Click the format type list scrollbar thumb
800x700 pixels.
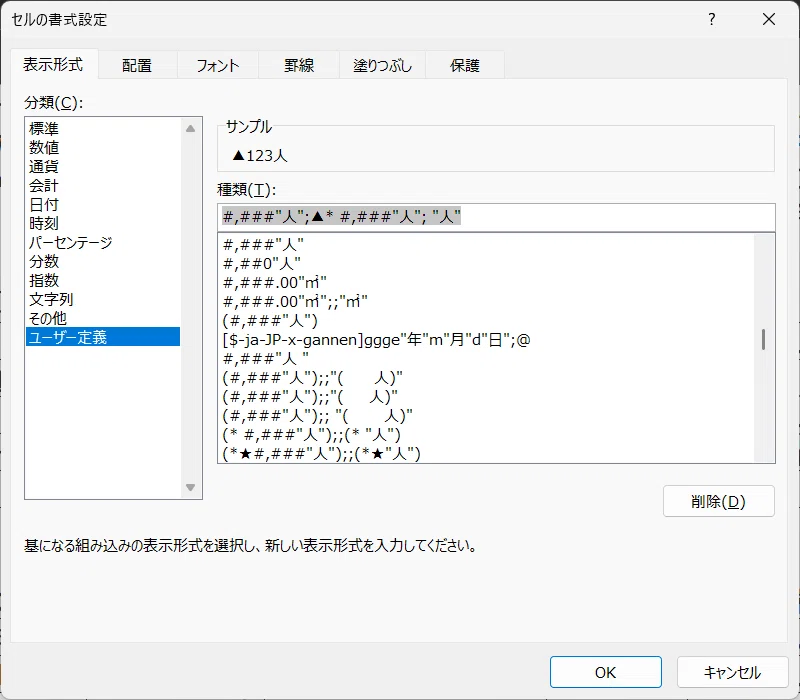[763, 339]
